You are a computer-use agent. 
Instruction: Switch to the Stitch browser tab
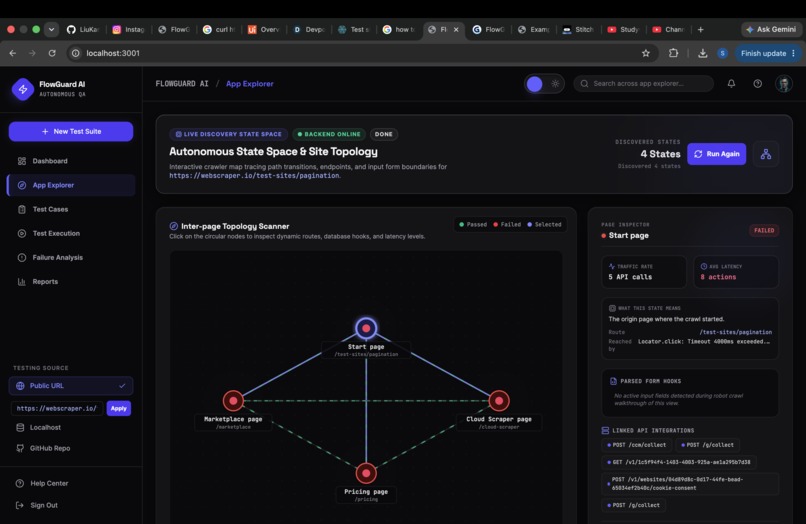(579, 29)
